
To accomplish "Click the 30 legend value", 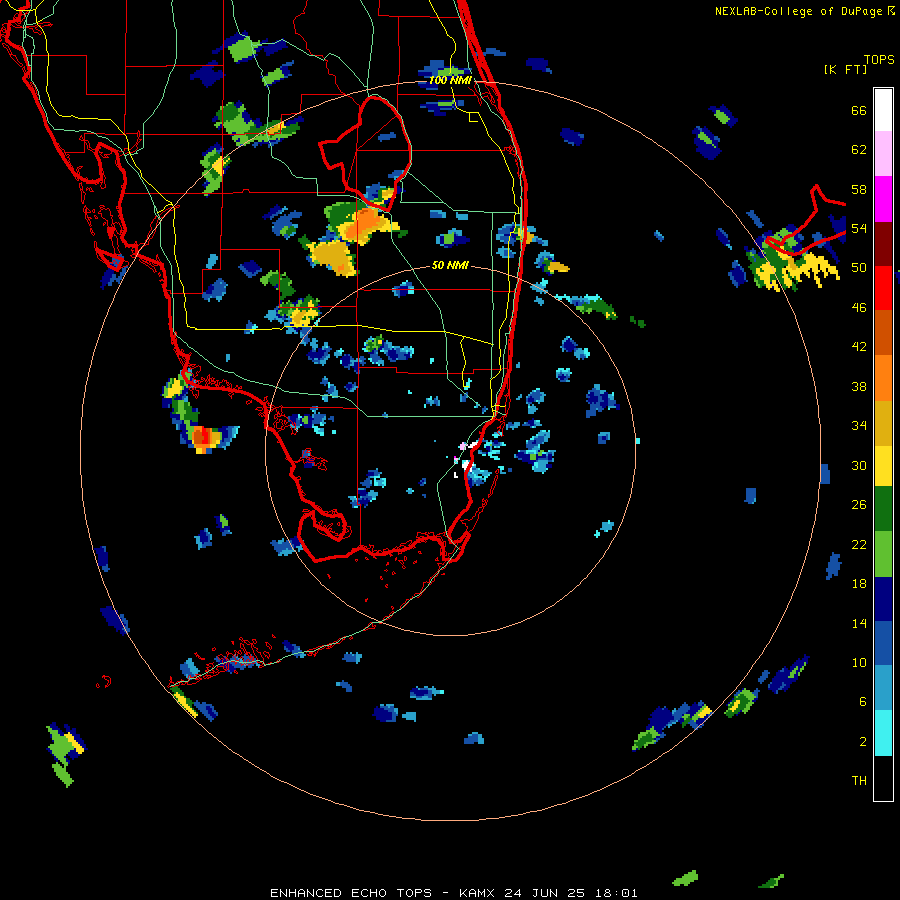I will pyautogui.click(x=859, y=465).
